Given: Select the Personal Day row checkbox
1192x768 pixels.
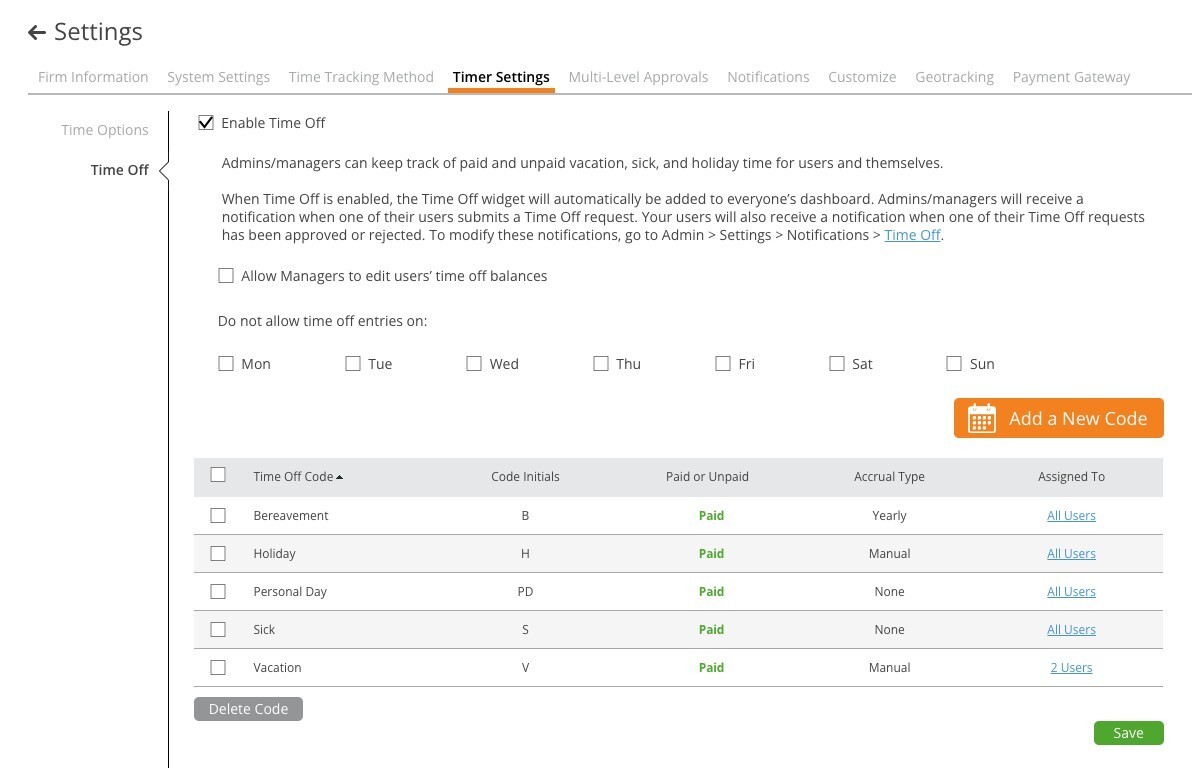Looking at the screenshot, I should pos(218,592).
